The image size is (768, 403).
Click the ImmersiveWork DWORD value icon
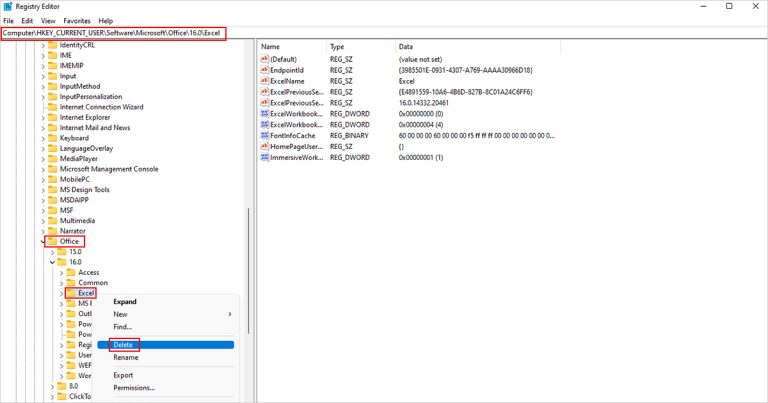click(x=264, y=158)
